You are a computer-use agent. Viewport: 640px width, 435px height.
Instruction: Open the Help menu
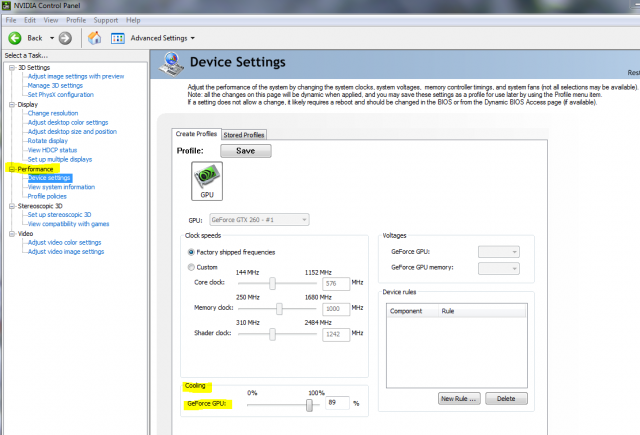(133, 20)
